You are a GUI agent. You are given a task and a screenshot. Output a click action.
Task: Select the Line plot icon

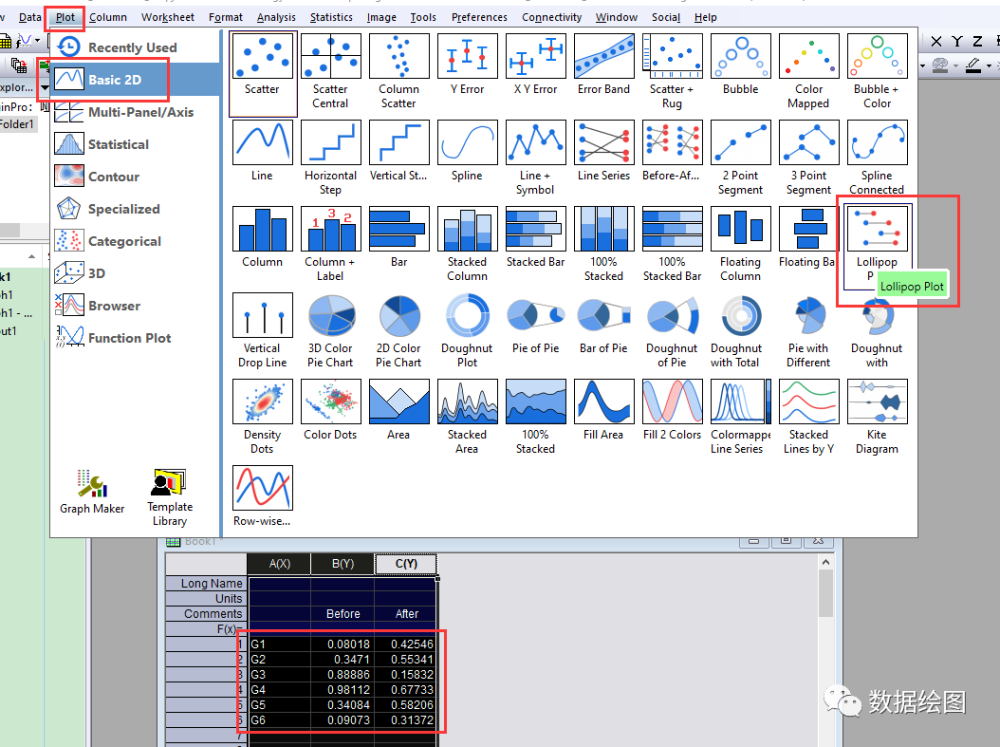coord(262,142)
